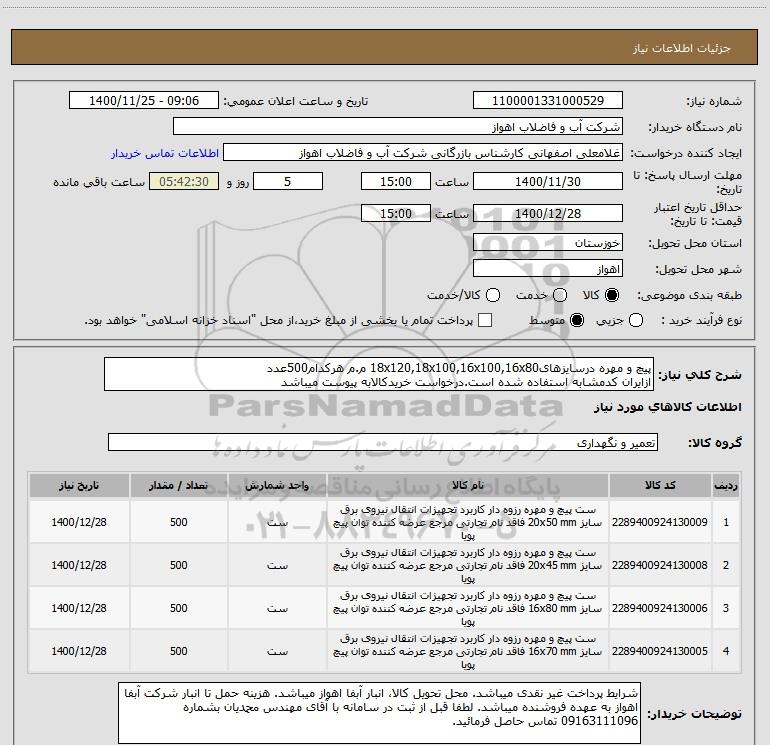770x745 pixels.
Task: Click the response deadline time field 15:00
Action: tap(396, 181)
